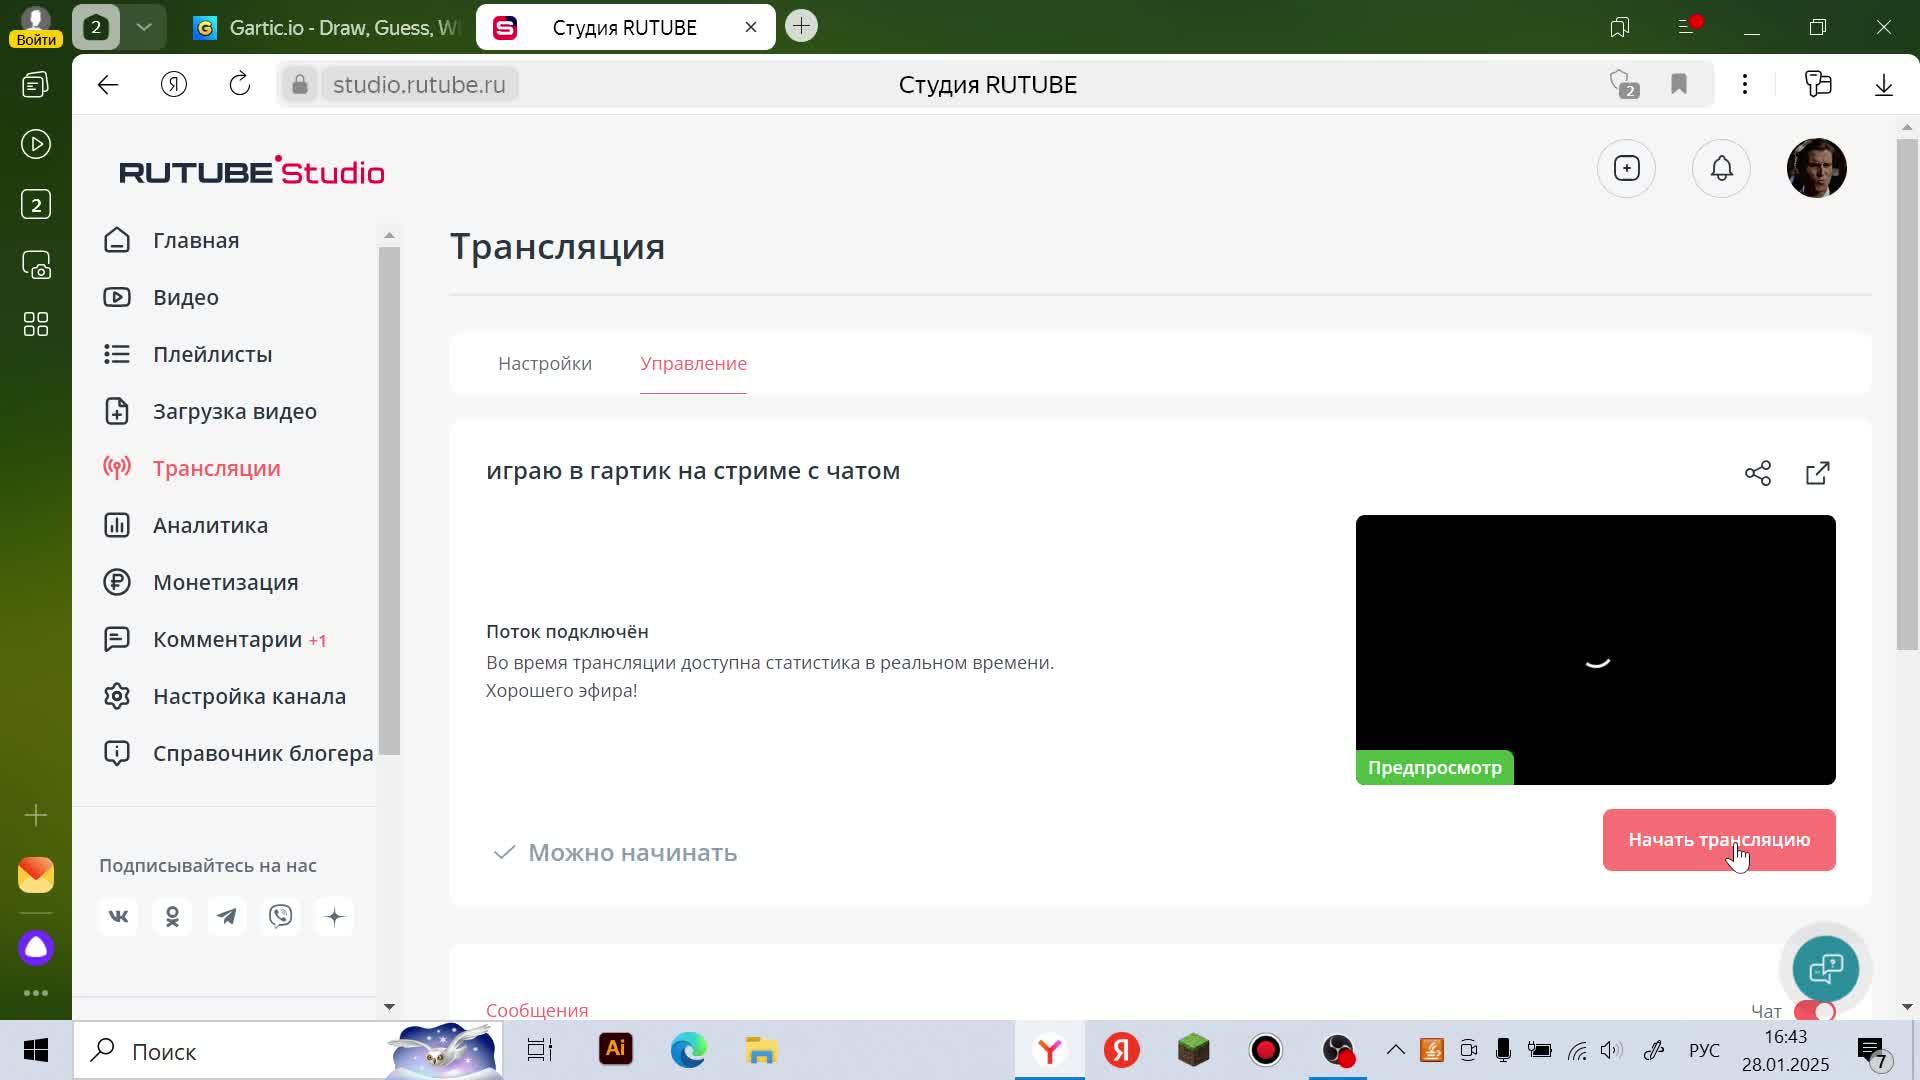
Task: Open the browser three-dot page menu
Action: click(x=1745, y=84)
